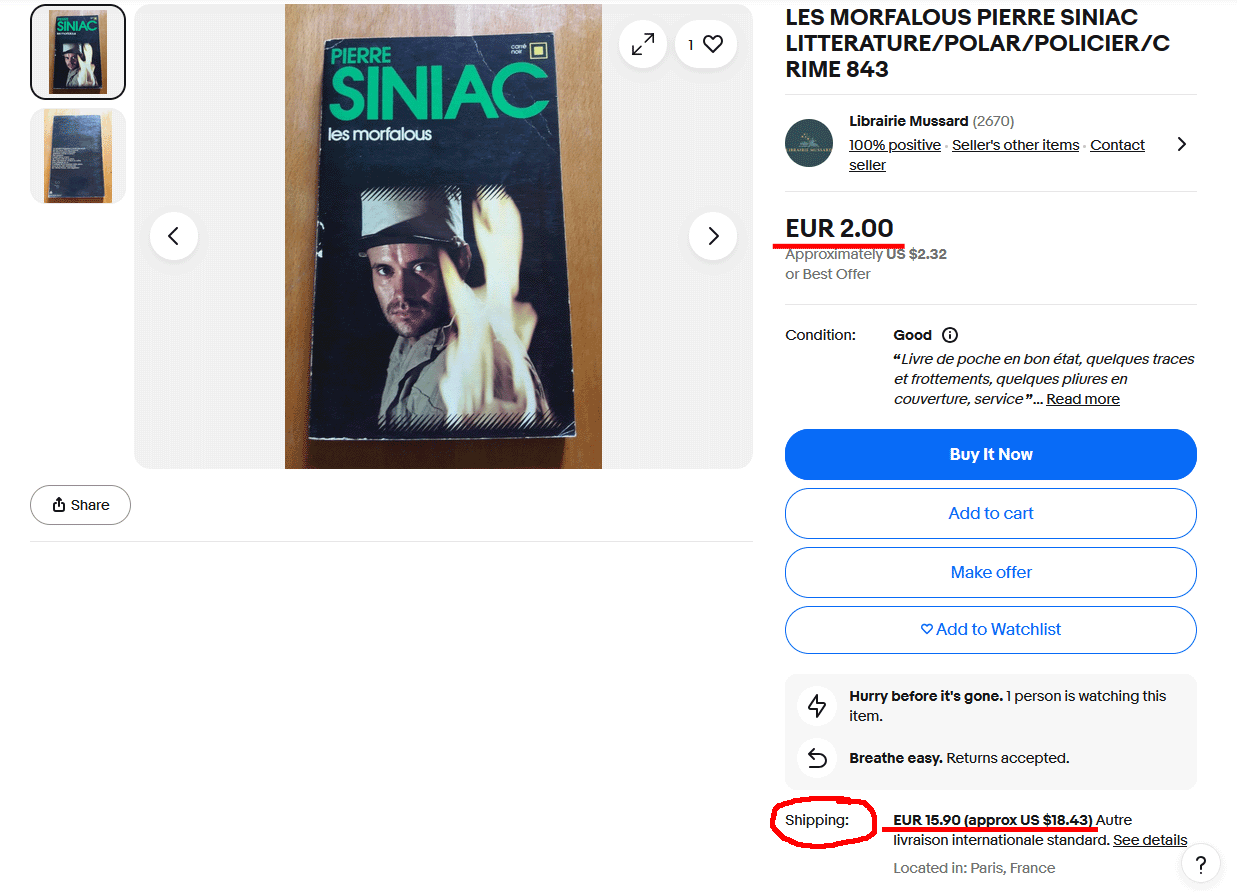Select the back cover thumbnail
Viewport: 1237px width, 892px height.
coord(78,156)
